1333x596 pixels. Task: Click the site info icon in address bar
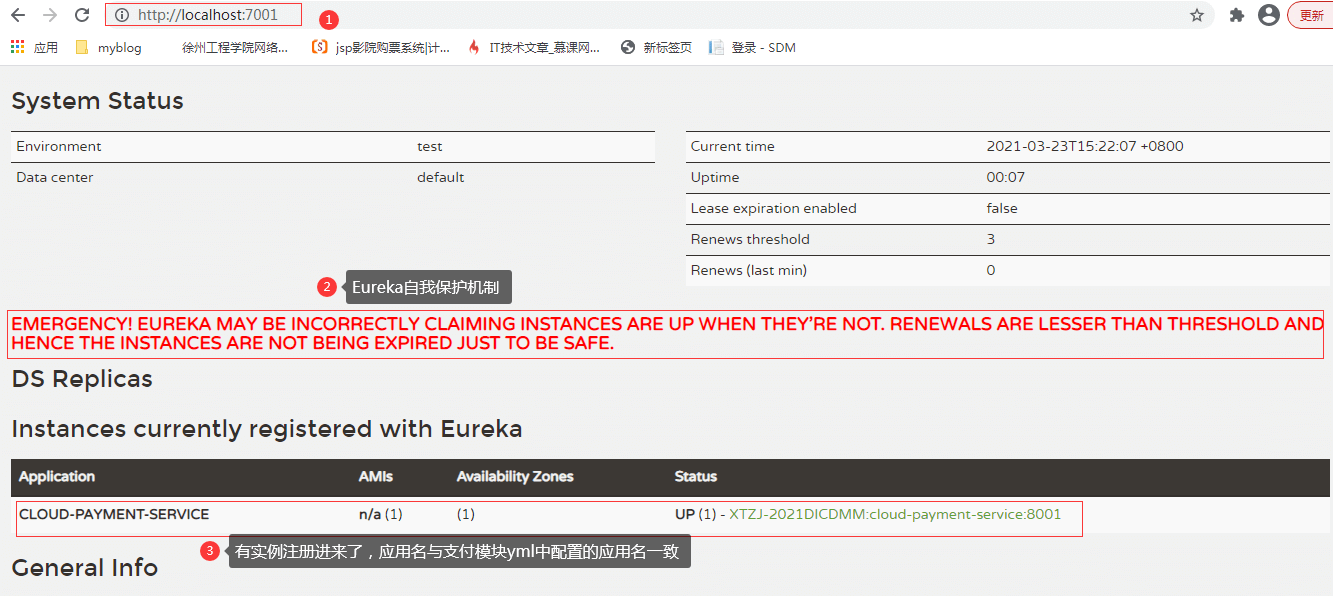tap(122, 15)
